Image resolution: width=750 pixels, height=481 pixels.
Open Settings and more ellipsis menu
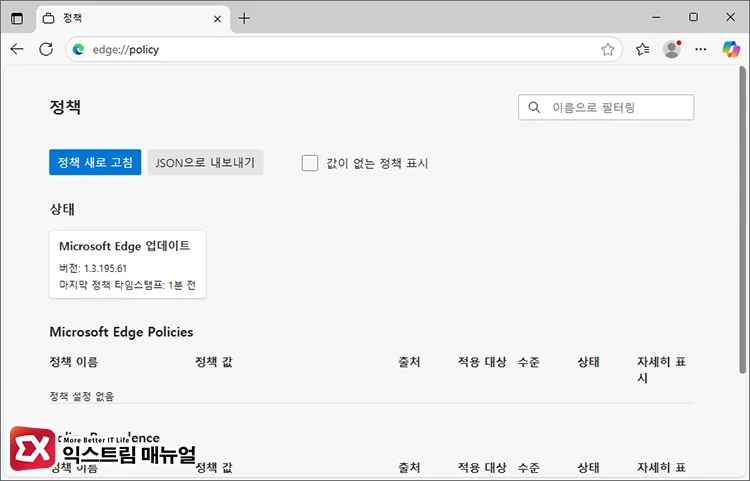tap(701, 49)
